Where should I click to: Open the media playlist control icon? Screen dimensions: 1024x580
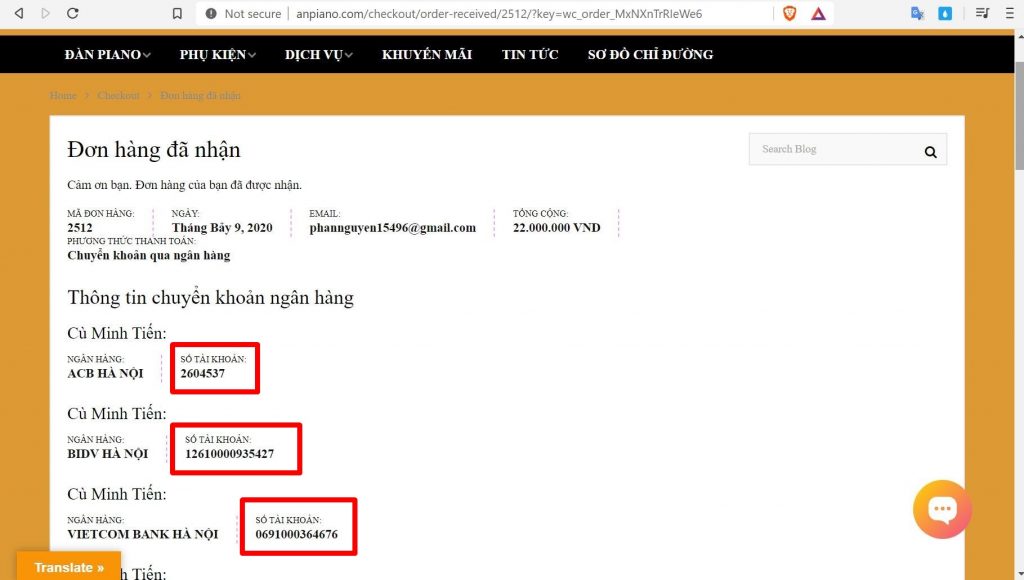pyautogui.click(x=982, y=14)
